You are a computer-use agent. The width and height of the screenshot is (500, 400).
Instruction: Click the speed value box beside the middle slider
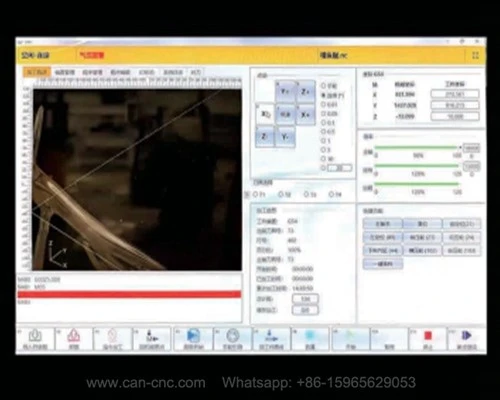(x=472, y=166)
